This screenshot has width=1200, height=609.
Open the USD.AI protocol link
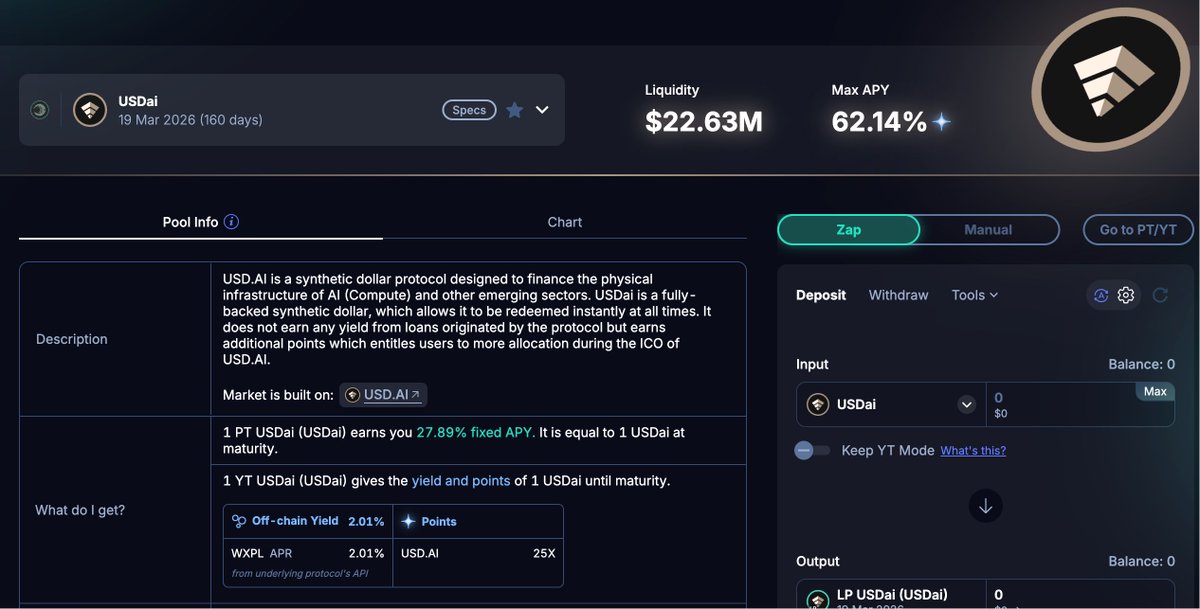tap(386, 395)
